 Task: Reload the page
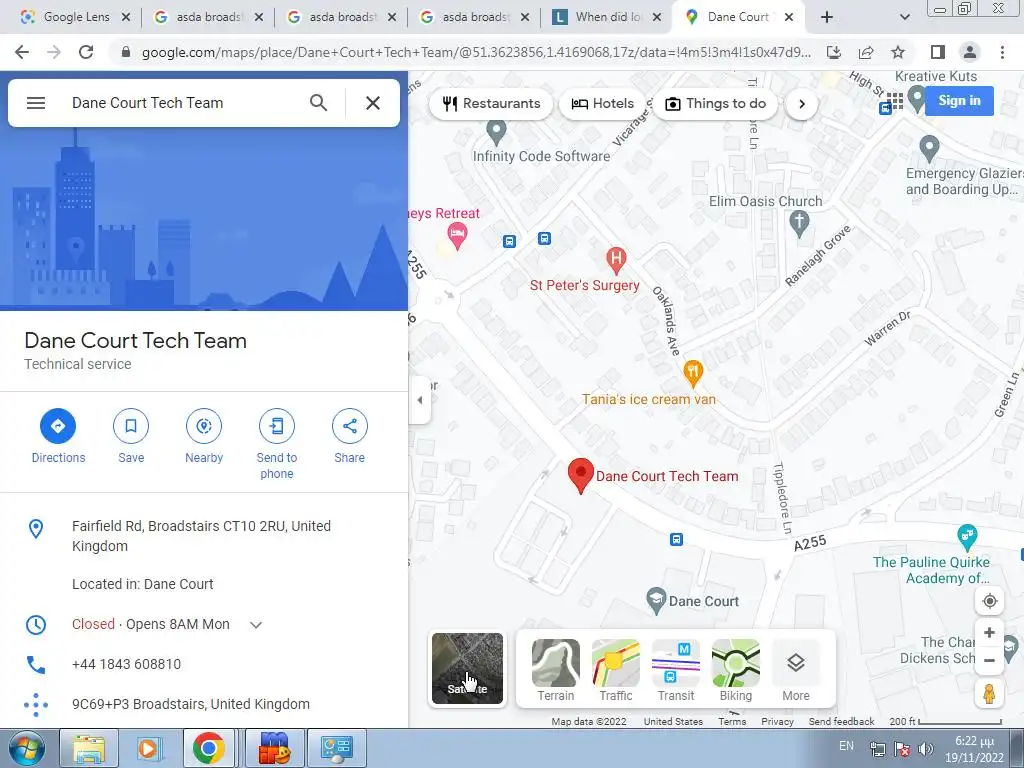click(x=86, y=52)
